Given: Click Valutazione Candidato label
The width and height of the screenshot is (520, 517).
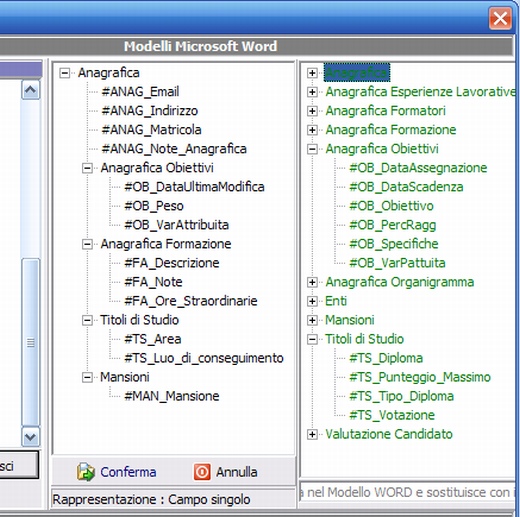Looking at the screenshot, I should (x=389, y=434).
